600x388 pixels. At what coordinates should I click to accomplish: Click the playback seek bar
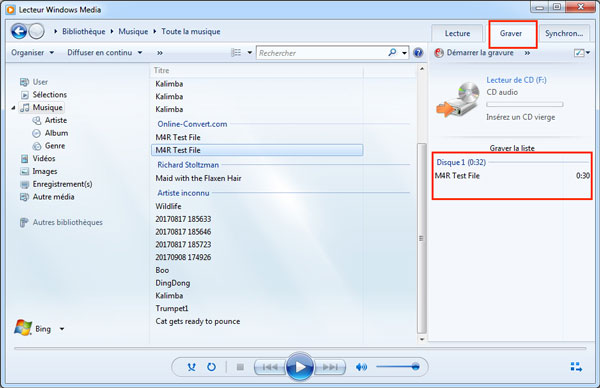300,348
